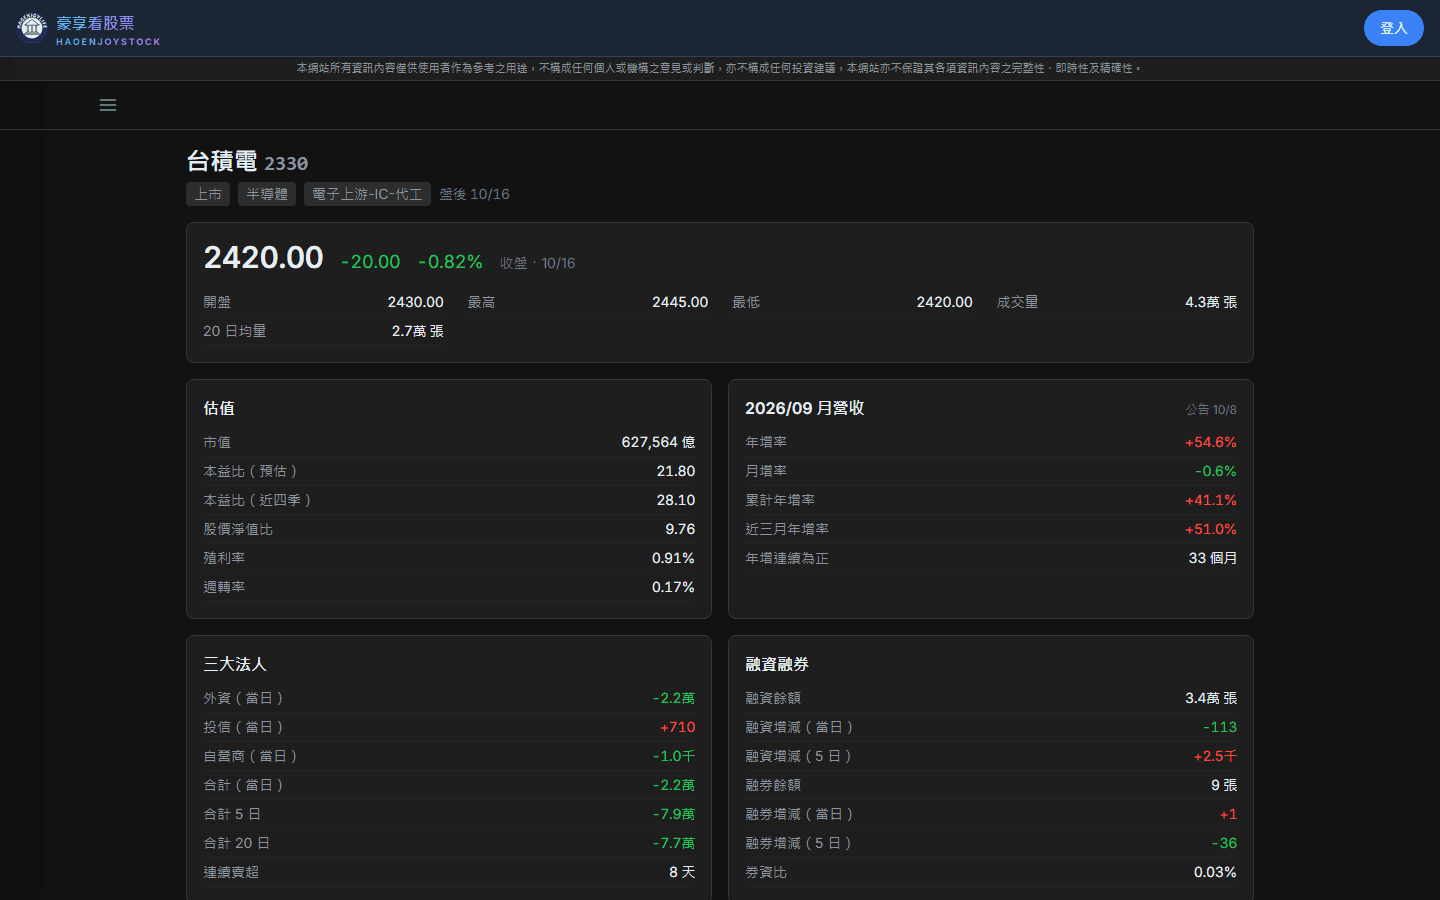Screen dimensions: 1440x900
Task: Click the 年增率 value +54.6%
Action: [1211, 442]
